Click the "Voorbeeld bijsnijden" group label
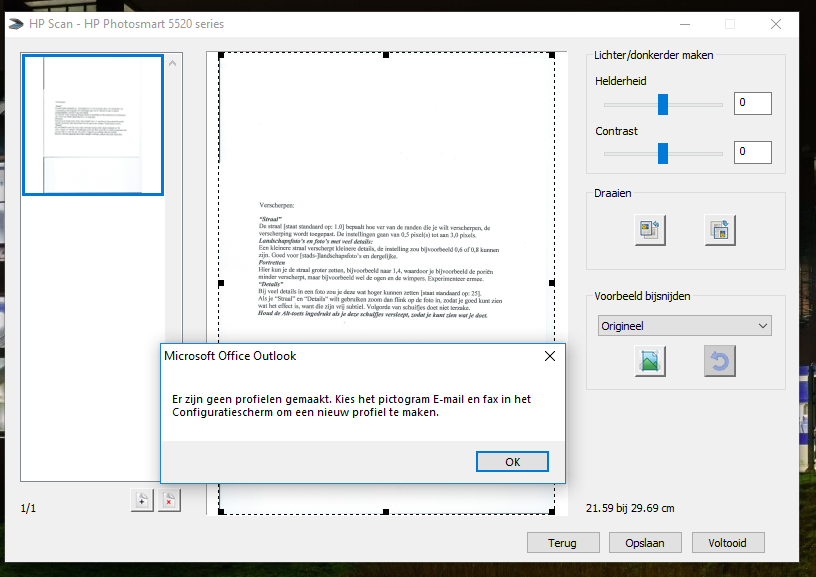Image resolution: width=816 pixels, height=577 pixels. click(642, 296)
